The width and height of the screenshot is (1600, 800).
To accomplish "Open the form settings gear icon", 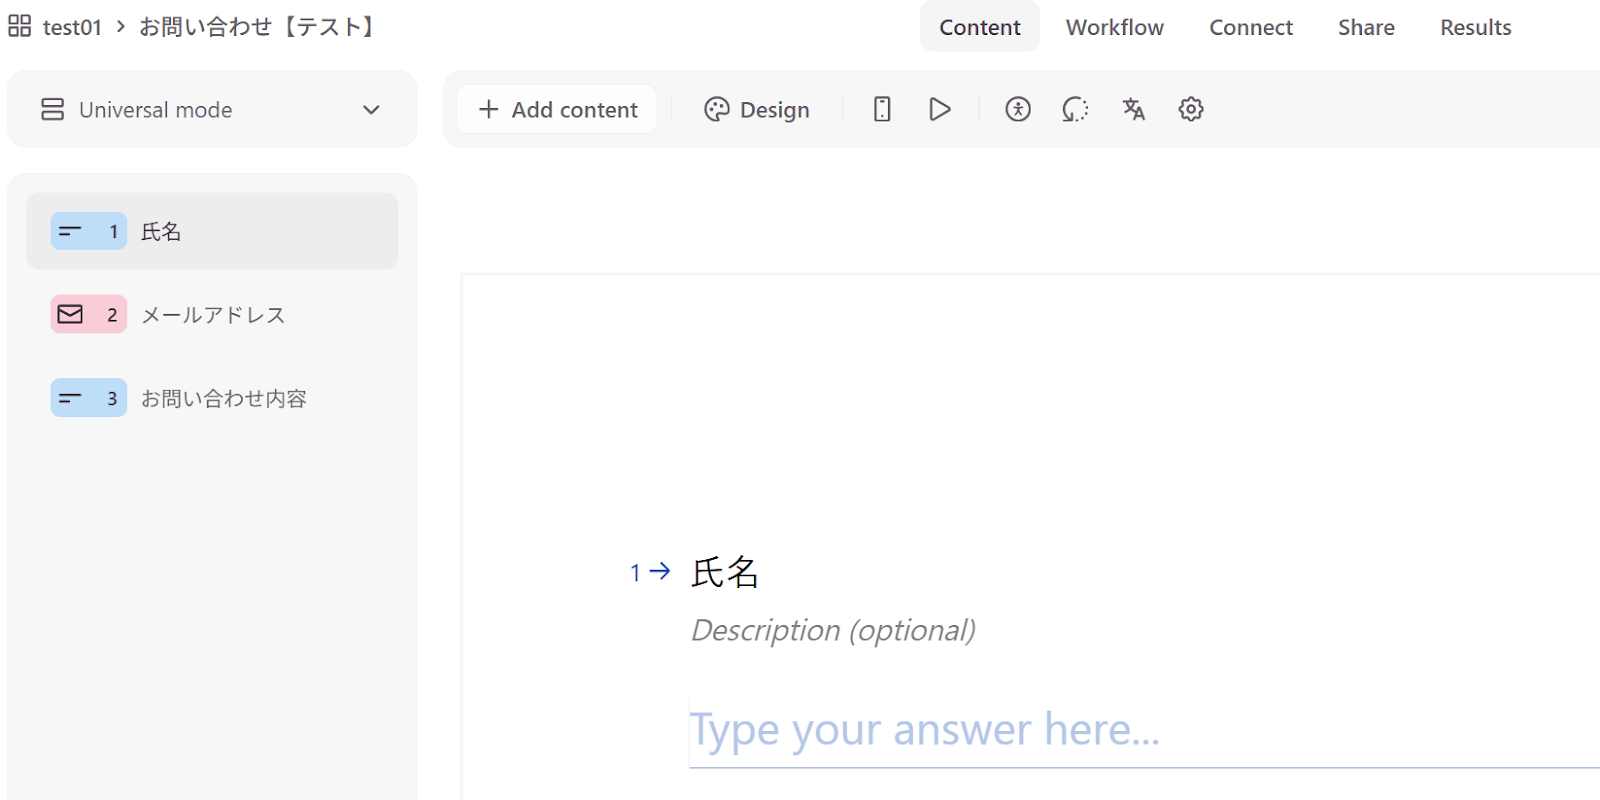I will [x=1191, y=109].
